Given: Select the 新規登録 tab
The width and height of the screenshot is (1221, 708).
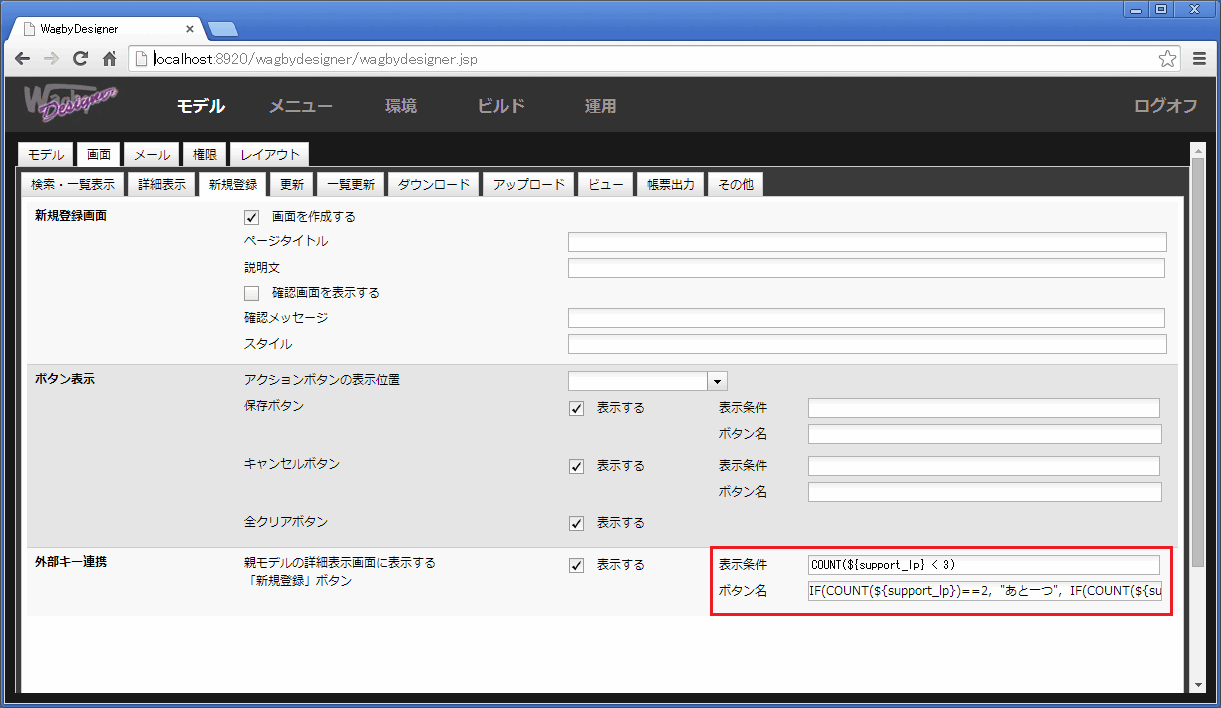Looking at the screenshot, I should tap(233, 184).
